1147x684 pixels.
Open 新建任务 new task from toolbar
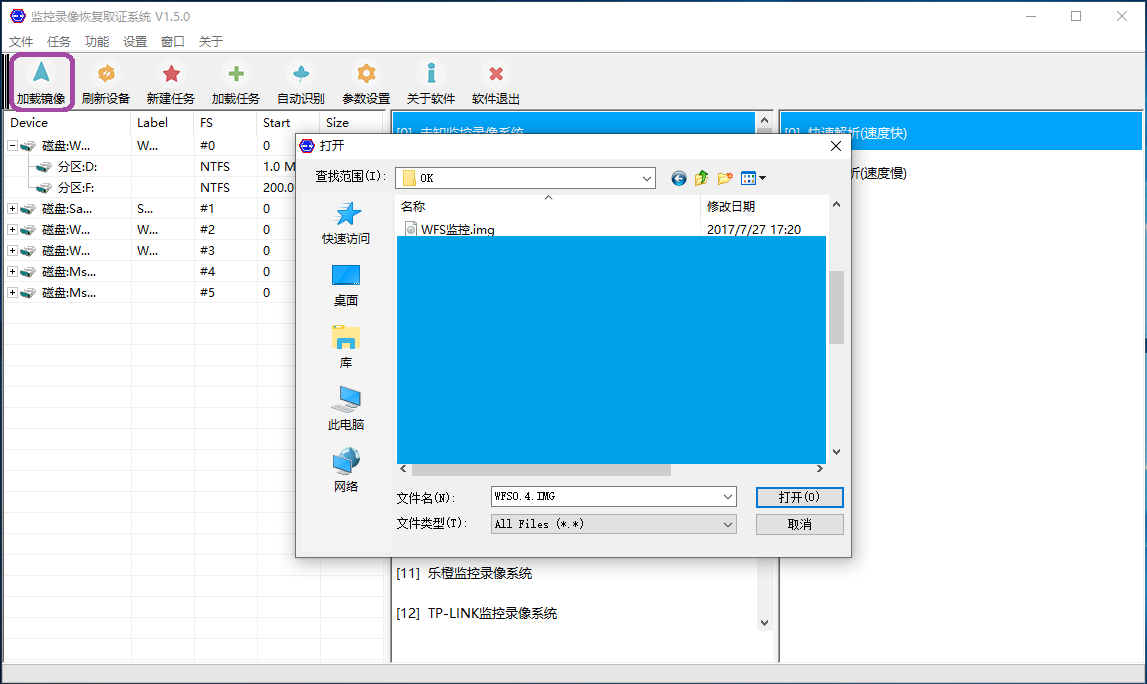[x=171, y=74]
